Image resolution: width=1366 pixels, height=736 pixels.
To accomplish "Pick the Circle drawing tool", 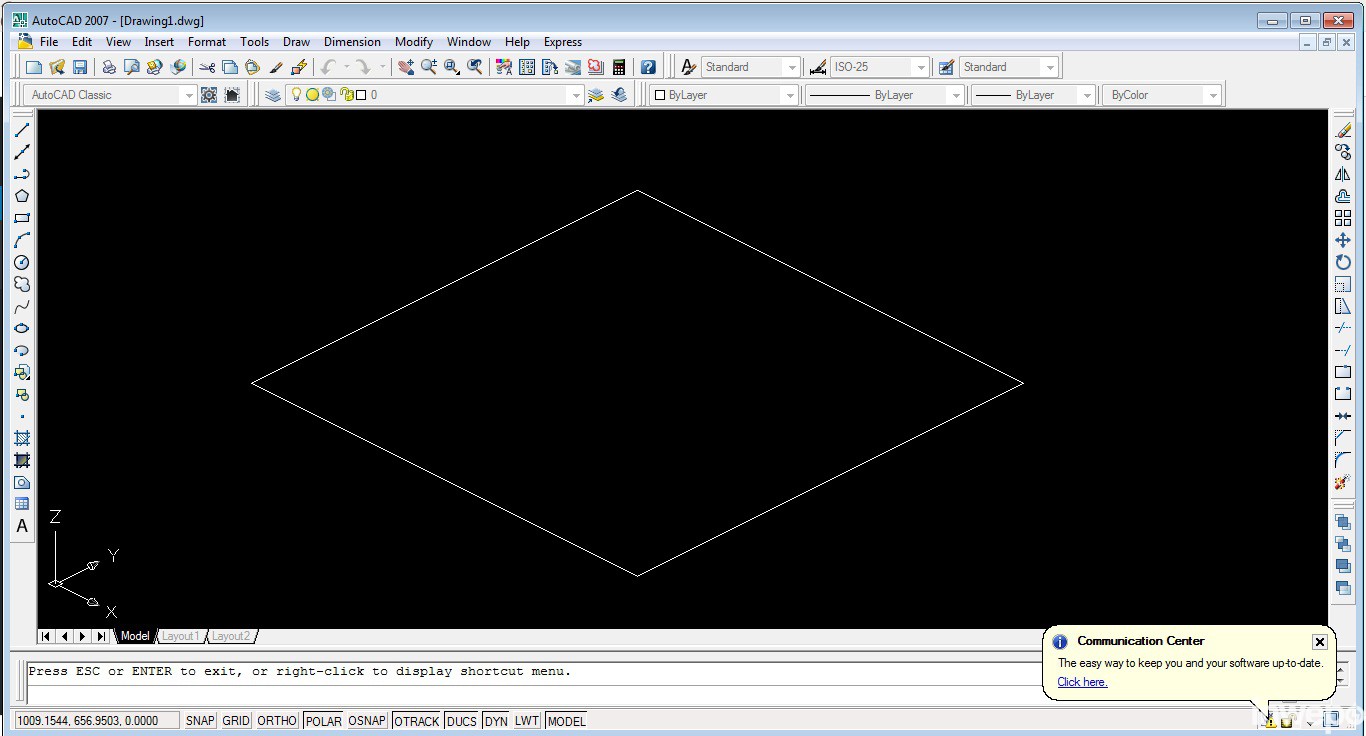I will [x=22, y=262].
